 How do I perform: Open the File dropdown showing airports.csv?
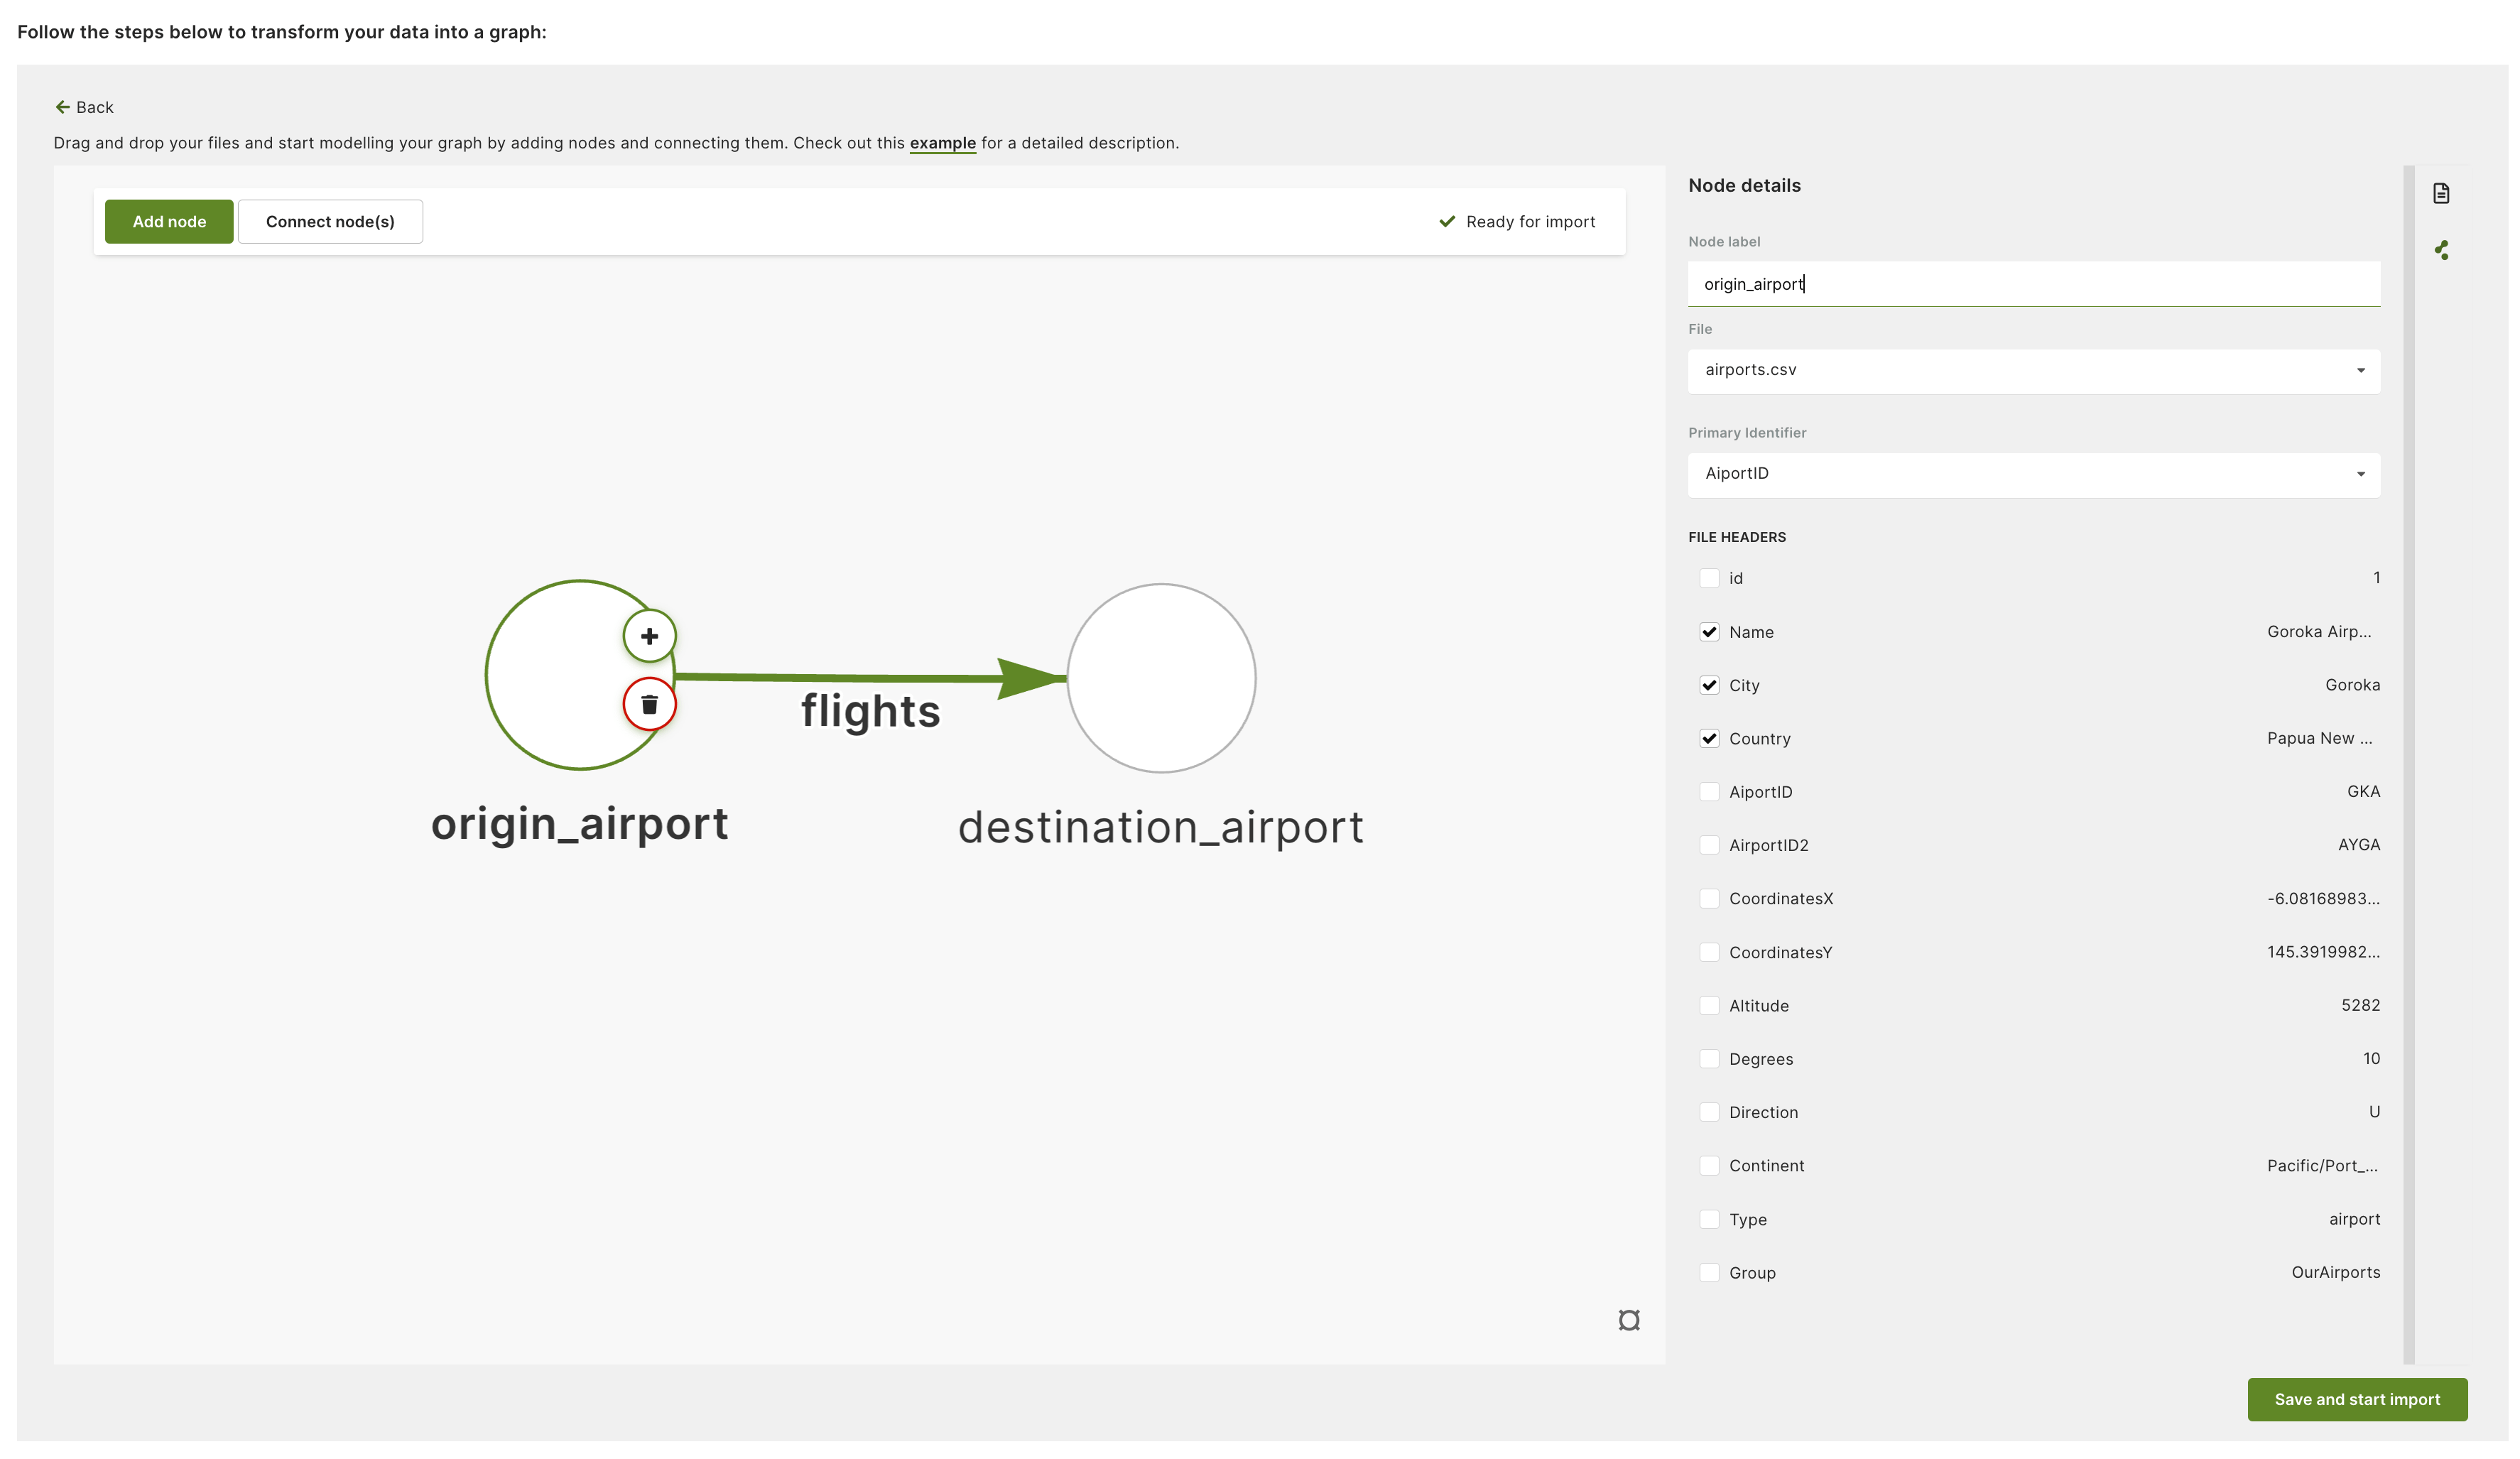pyautogui.click(x=2033, y=370)
